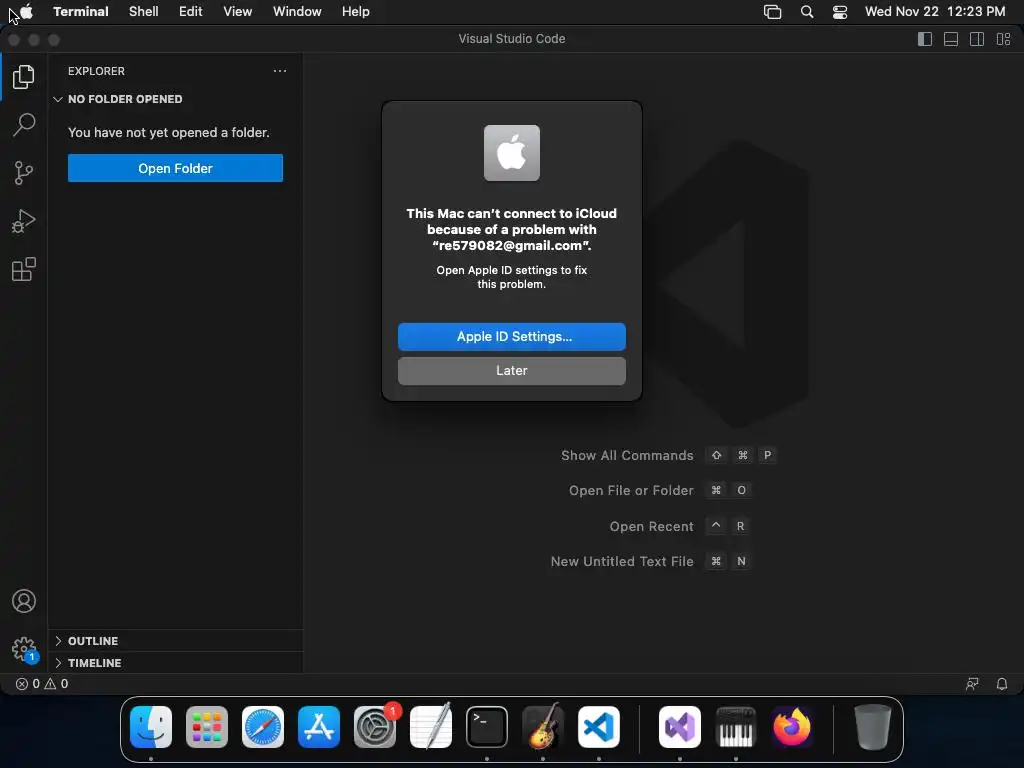Open System Settings from the Dock
Image resolution: width=1024 pixels, height=768 pixels.
[375, 727]
